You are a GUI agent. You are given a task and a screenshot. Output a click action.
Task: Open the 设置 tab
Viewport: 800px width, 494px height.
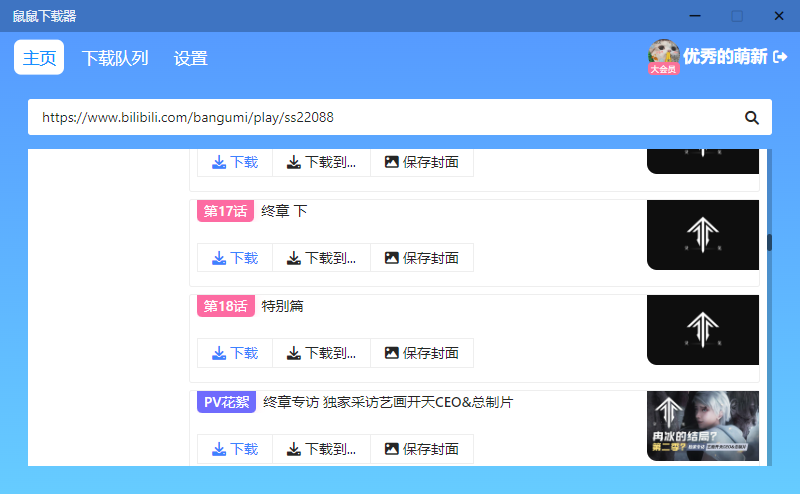(190, 58)
